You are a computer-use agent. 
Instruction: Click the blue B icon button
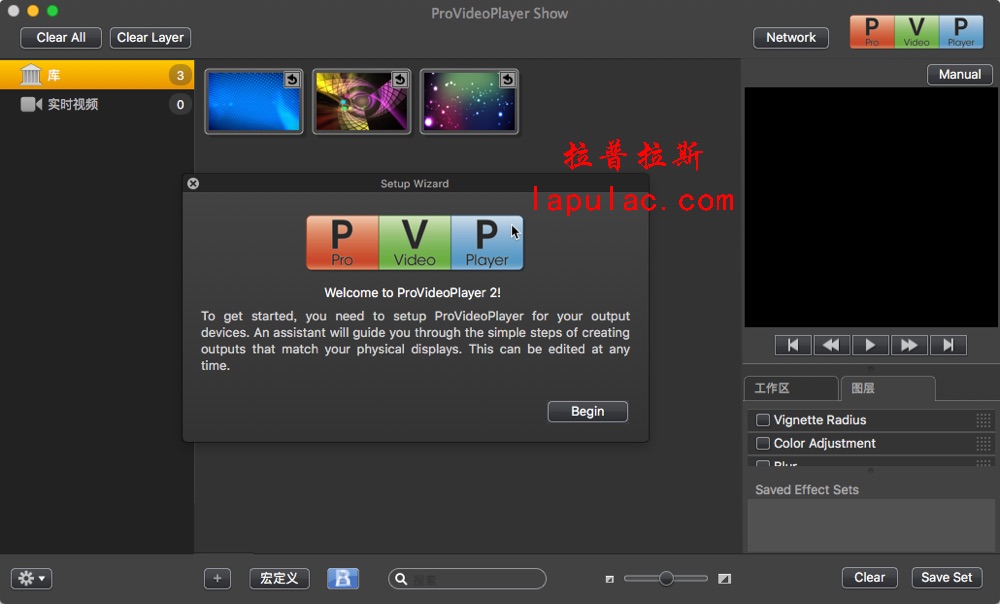coord(343,579)
